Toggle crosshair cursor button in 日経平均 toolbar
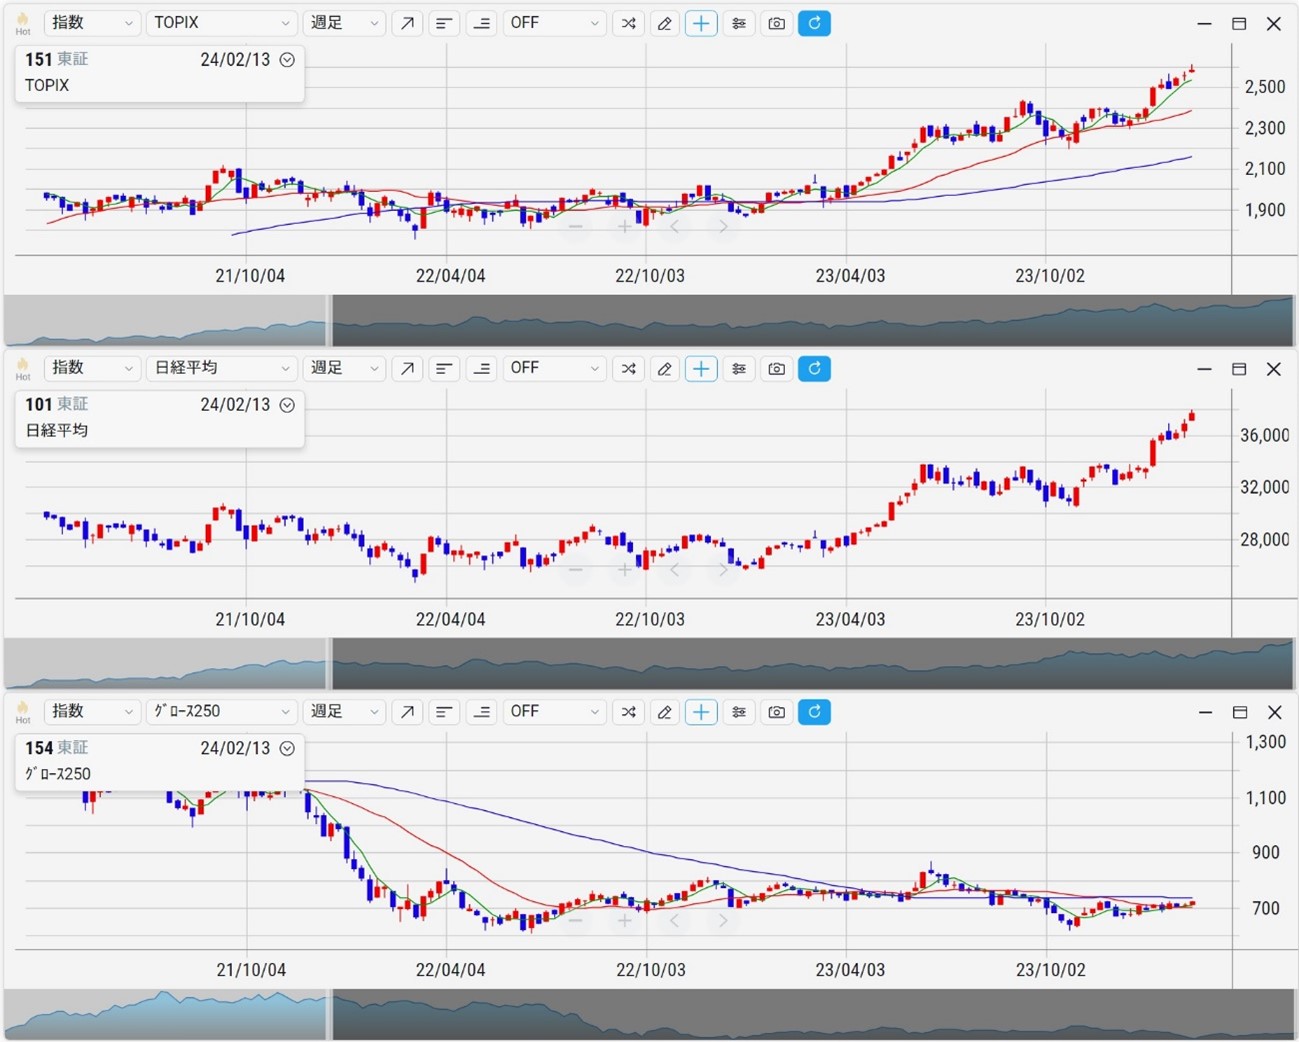The height and width of the screenshot is (1042, 1299). (x=701, y=368)
